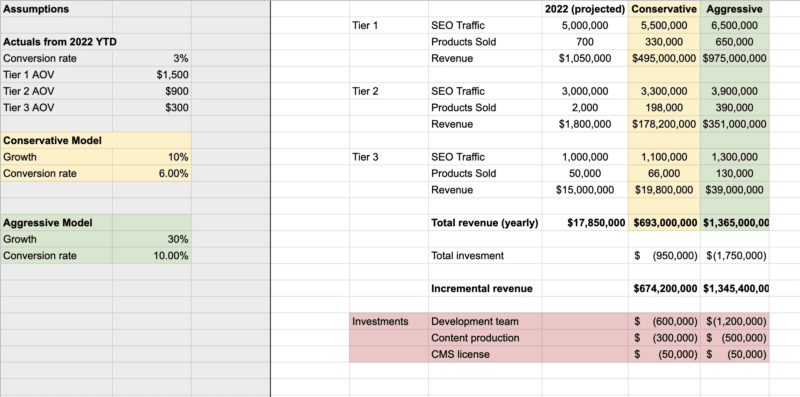Click the $300 Tier 3 AOV value

coord(152,108)
